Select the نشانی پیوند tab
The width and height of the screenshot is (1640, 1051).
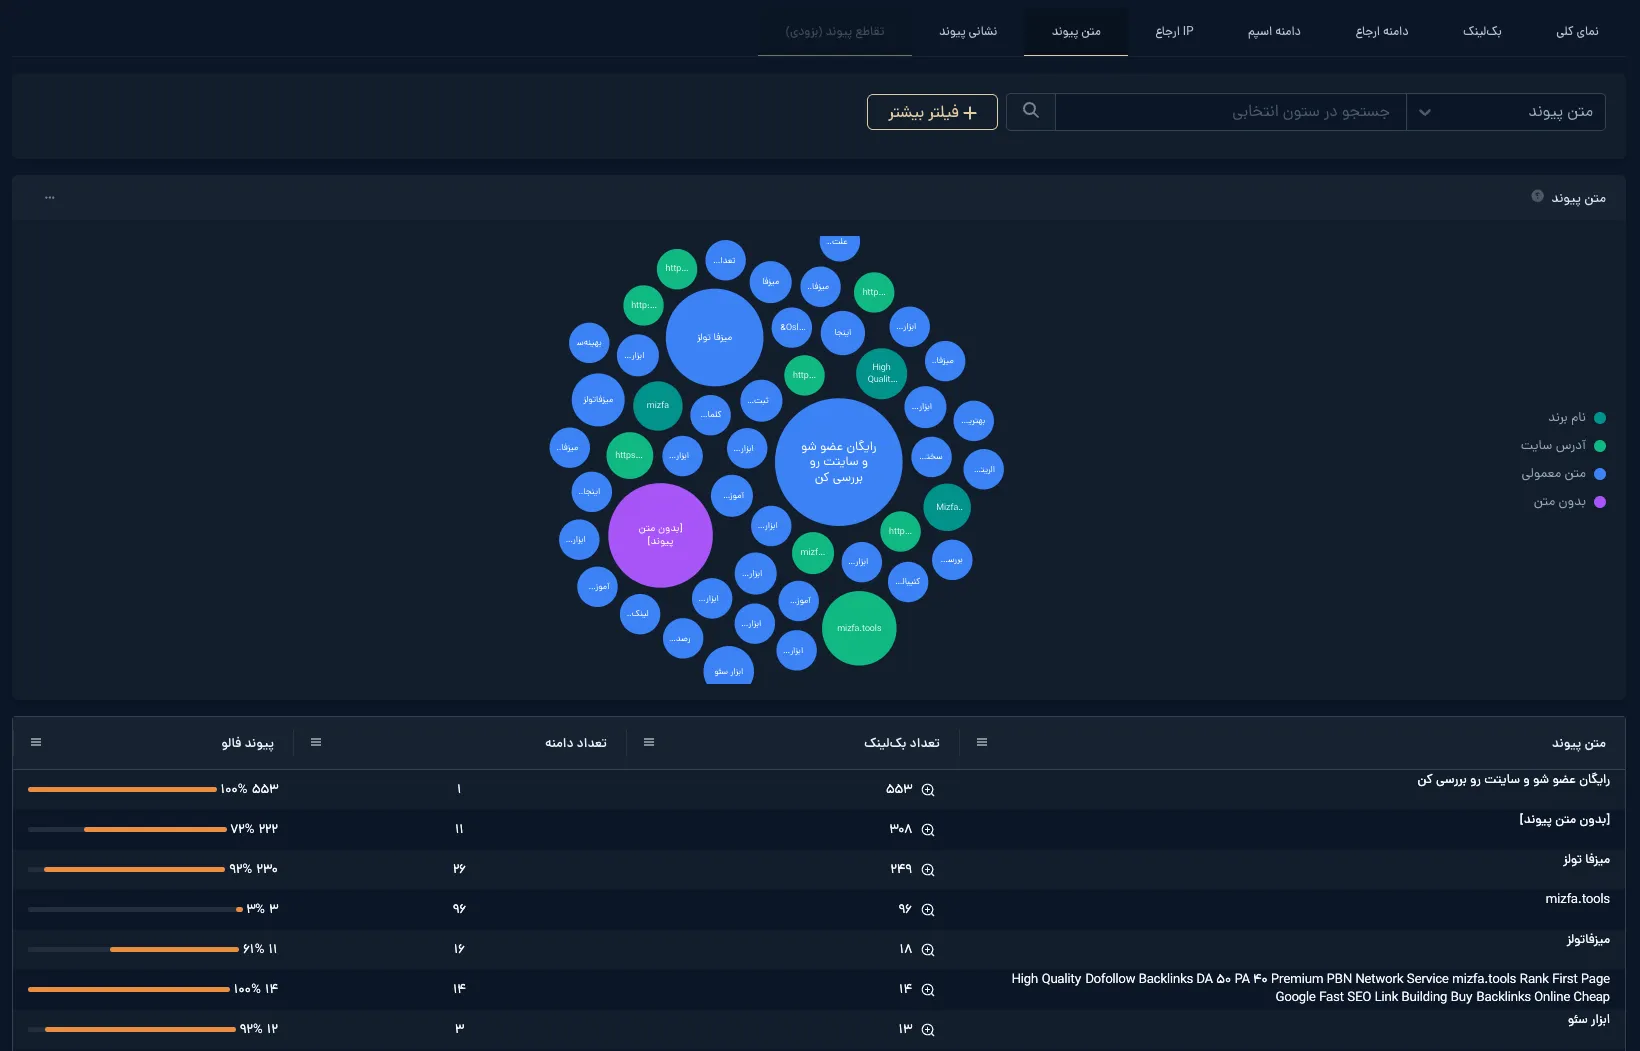pos(968,31)
